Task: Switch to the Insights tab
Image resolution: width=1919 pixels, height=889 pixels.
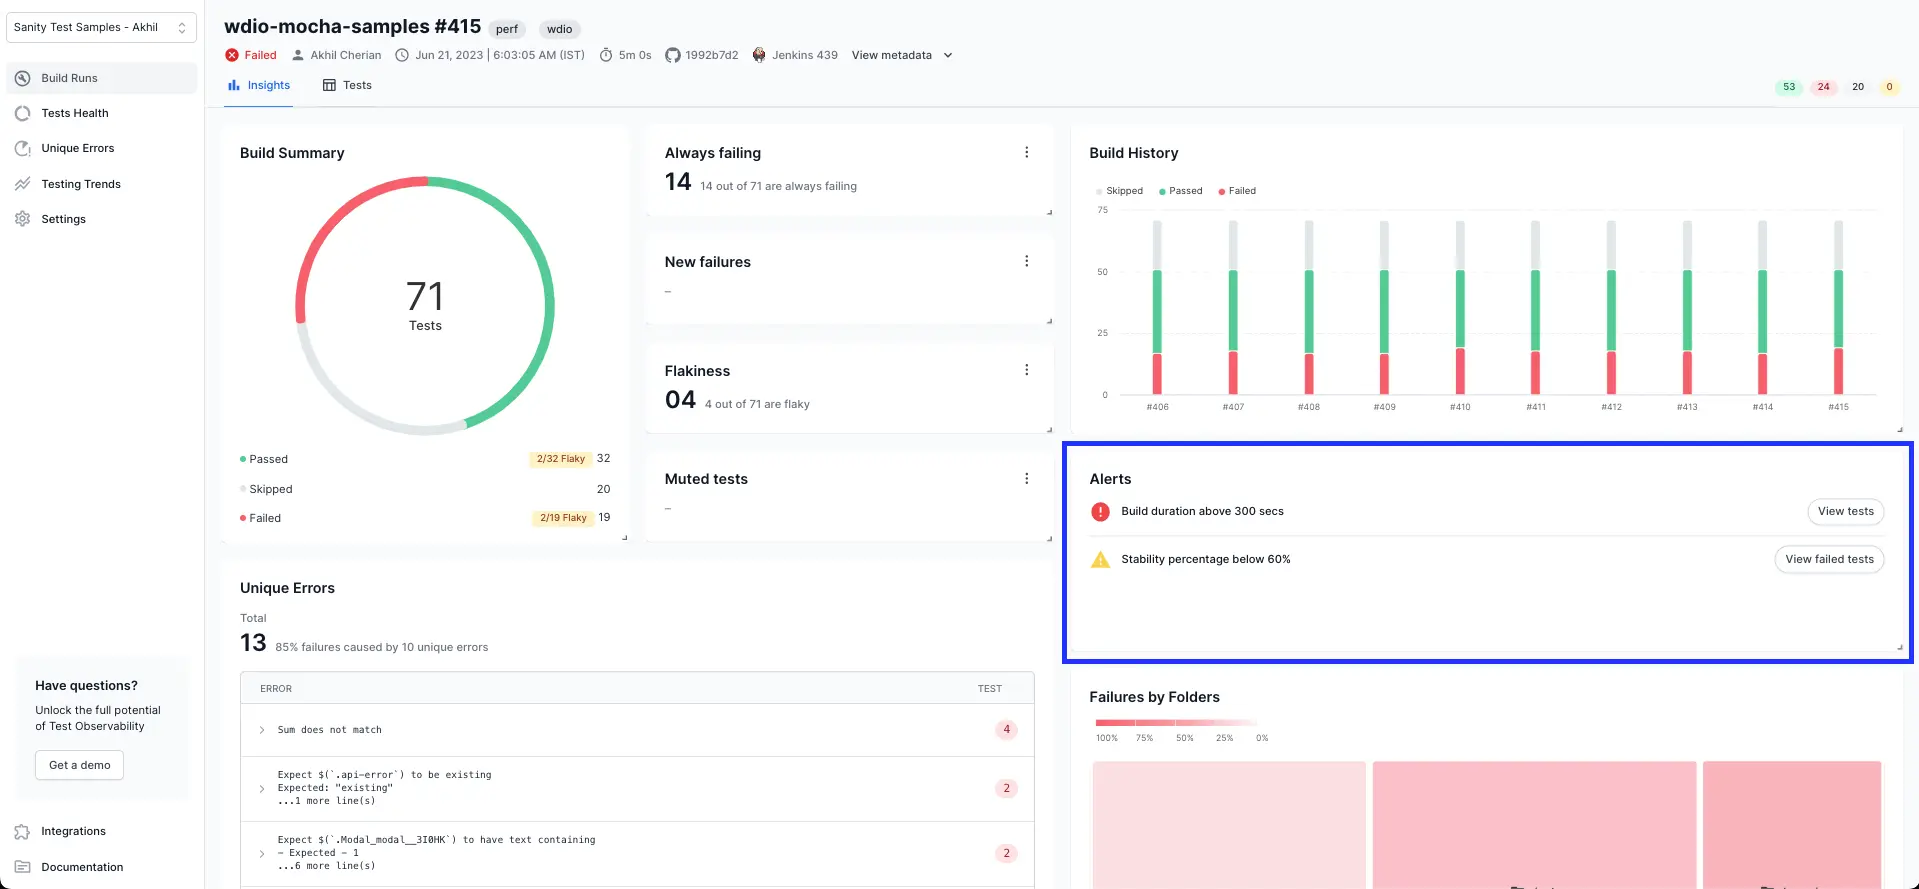Action: 259,85
